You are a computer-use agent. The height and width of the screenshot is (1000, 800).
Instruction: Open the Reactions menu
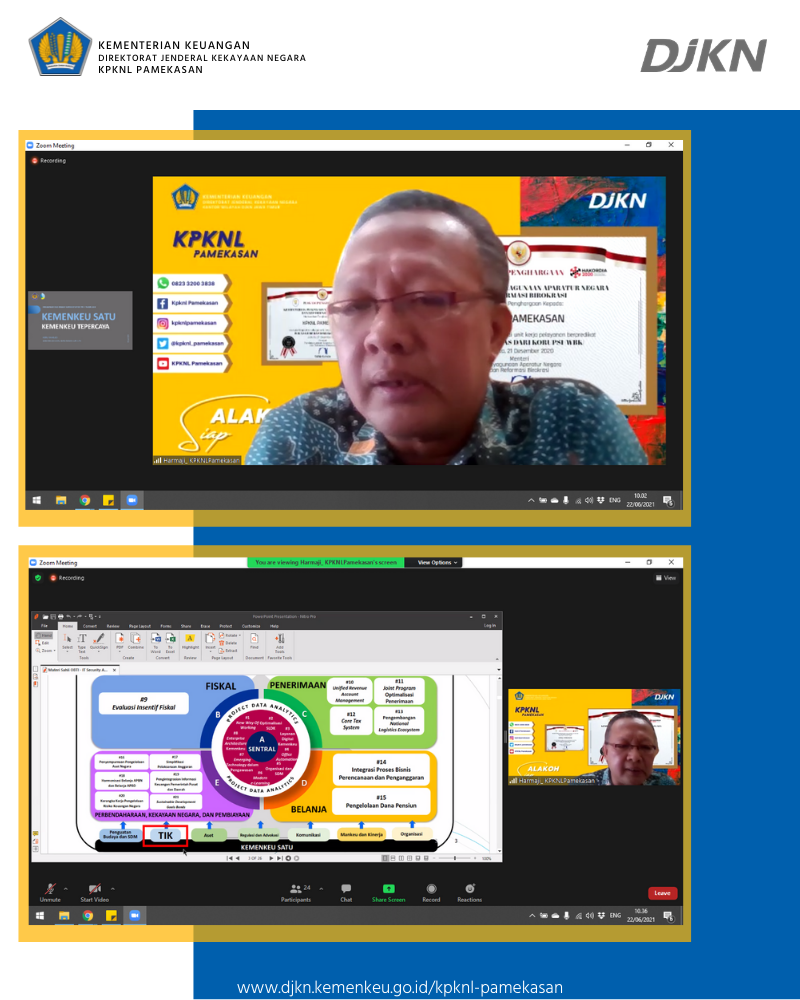point(470,889)
